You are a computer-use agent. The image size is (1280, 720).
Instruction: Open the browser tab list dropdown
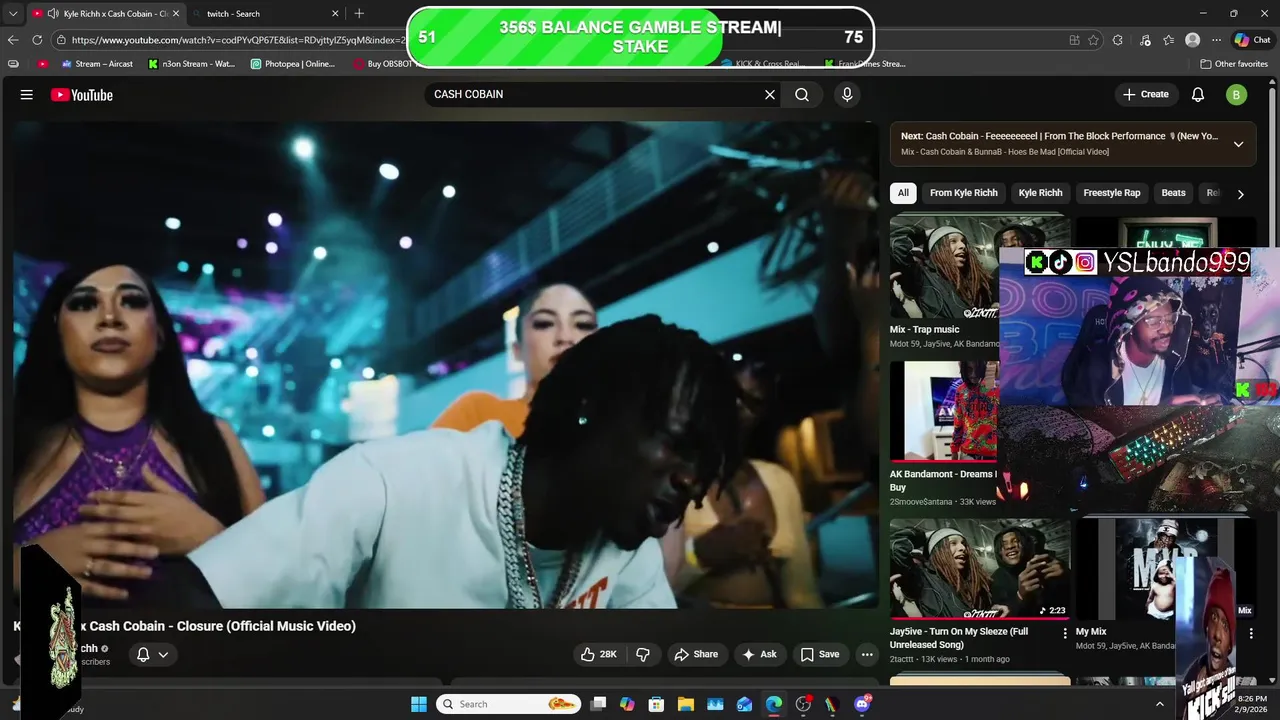point(13,14)
